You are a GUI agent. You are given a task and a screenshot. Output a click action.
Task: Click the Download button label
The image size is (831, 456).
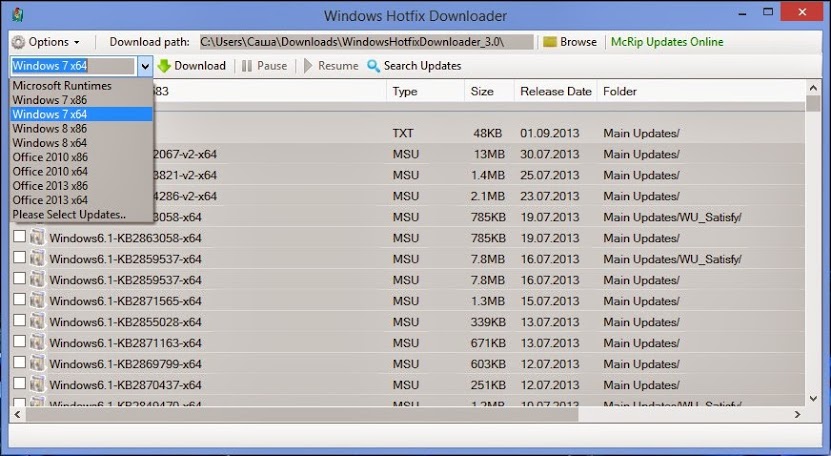(200, 66)
